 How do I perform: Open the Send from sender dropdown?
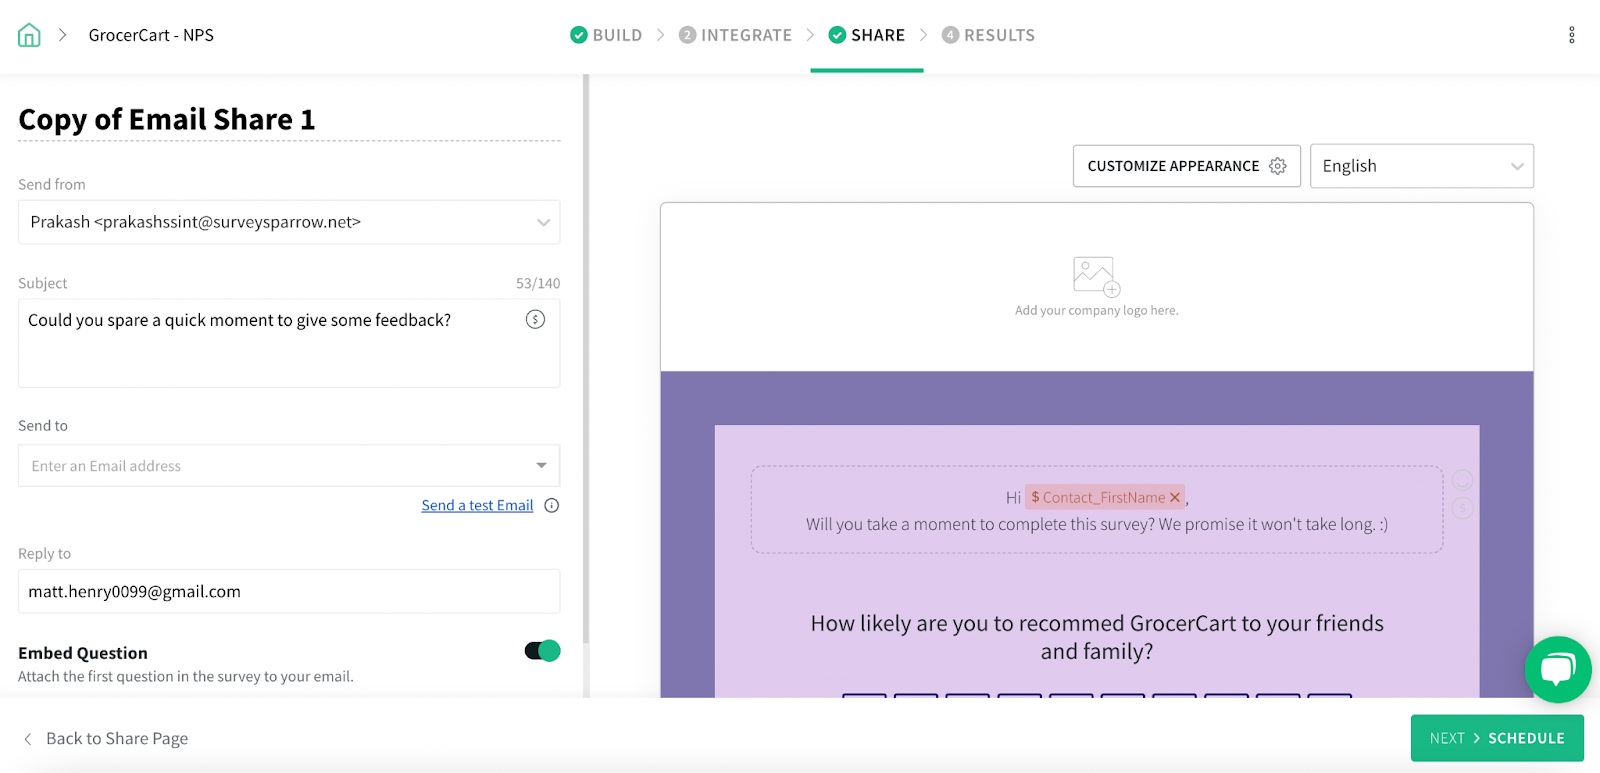pyautogui.click(x=289, y=222)
